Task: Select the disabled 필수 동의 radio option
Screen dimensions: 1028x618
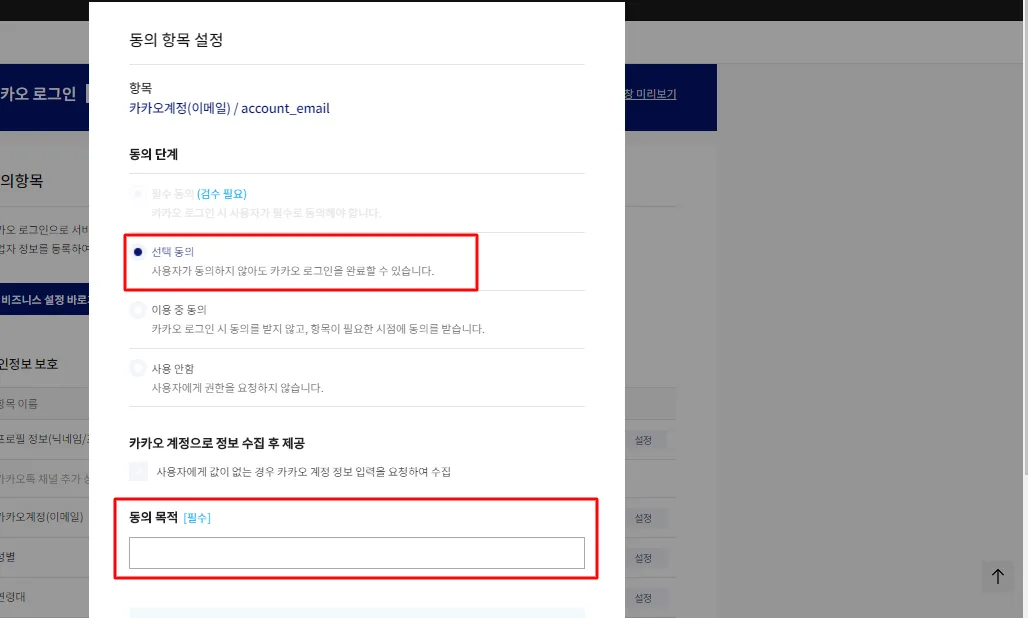Action: click(138, 194)
